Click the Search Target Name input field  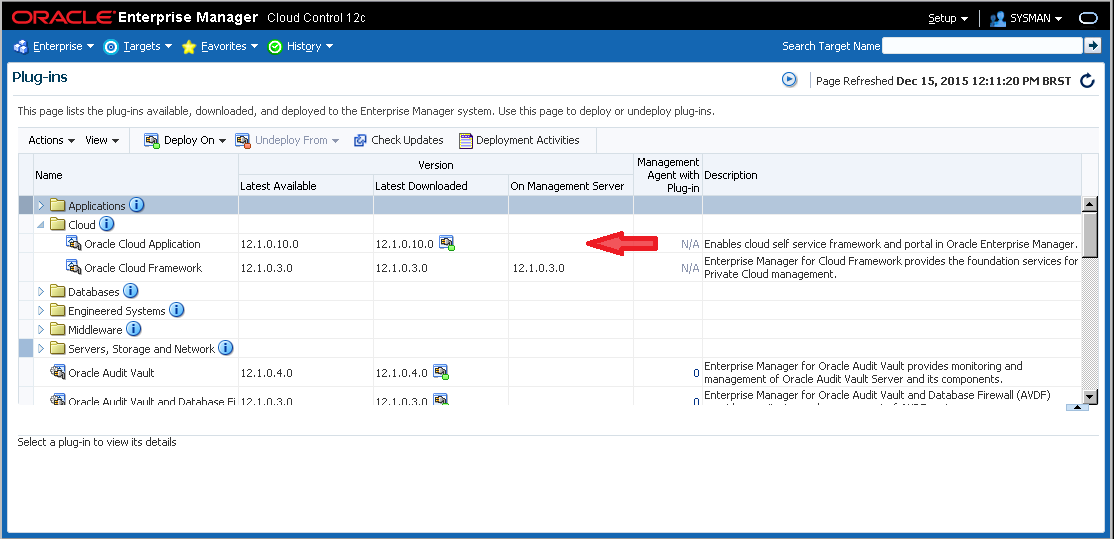coord(982,46)
